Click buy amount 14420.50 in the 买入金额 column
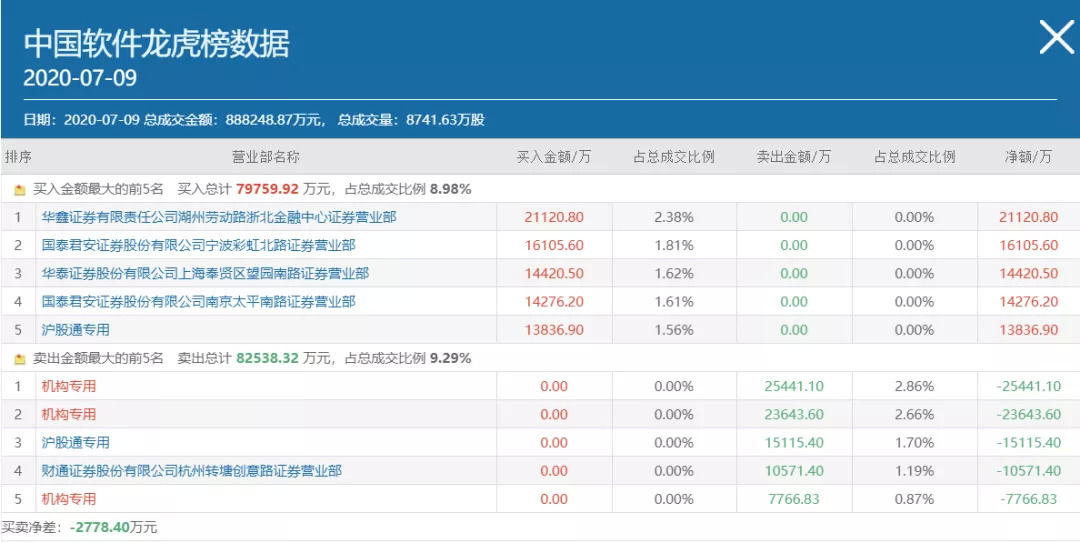Viewport: 1080px width, 543px height. (554, 274)
